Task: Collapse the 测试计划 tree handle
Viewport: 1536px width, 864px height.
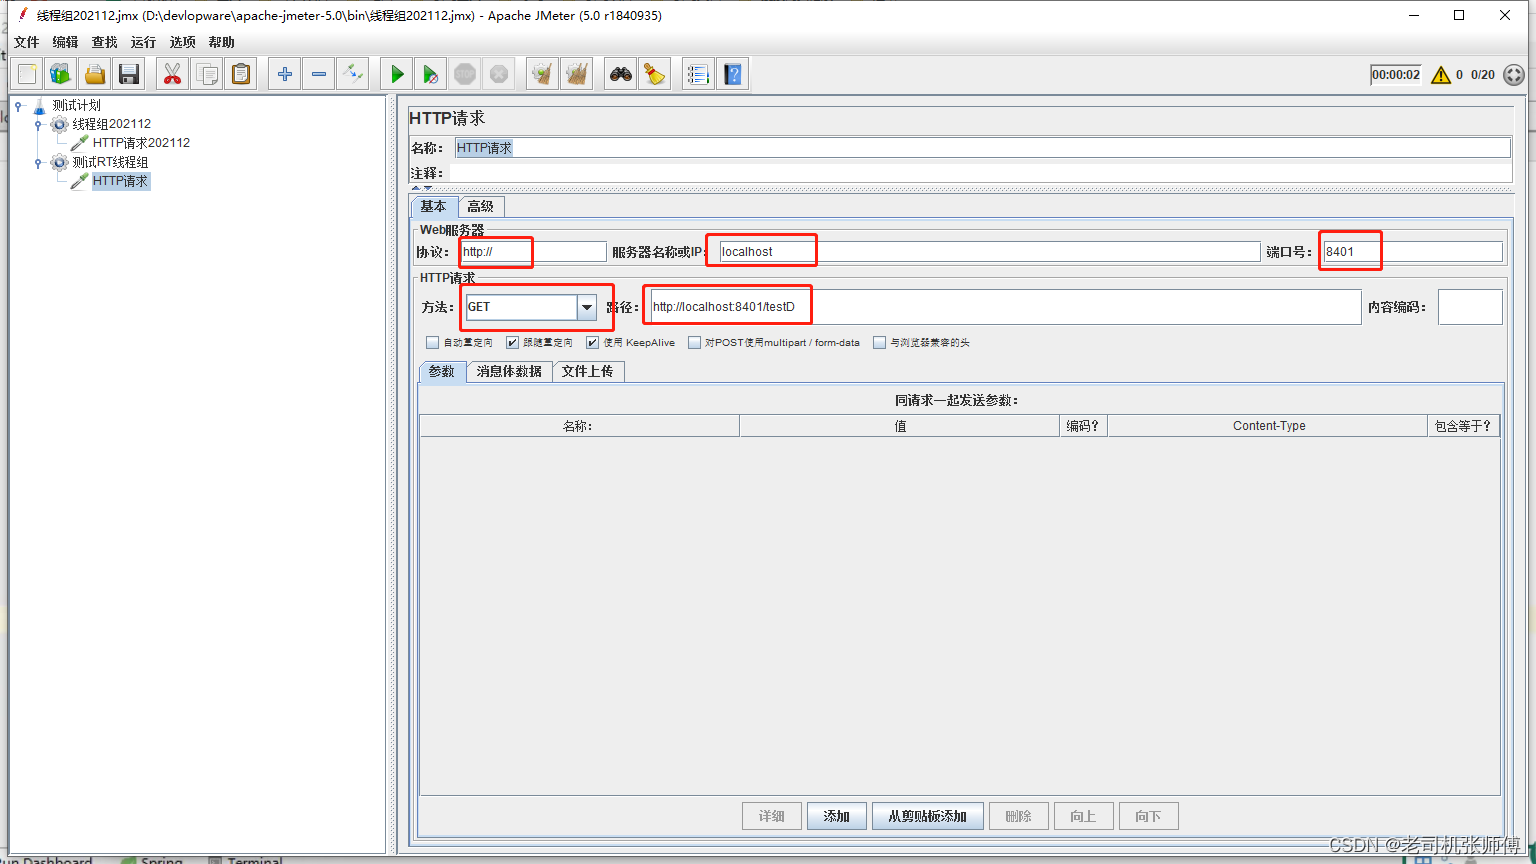Action: tap(19, 105)
